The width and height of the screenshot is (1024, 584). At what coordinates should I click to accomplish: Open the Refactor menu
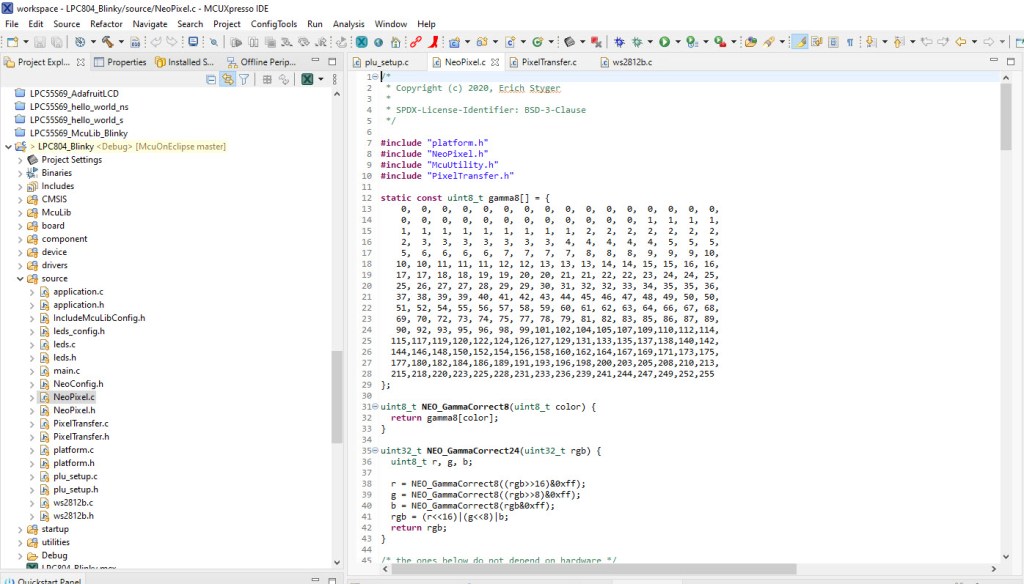click(x=106, y=24)
